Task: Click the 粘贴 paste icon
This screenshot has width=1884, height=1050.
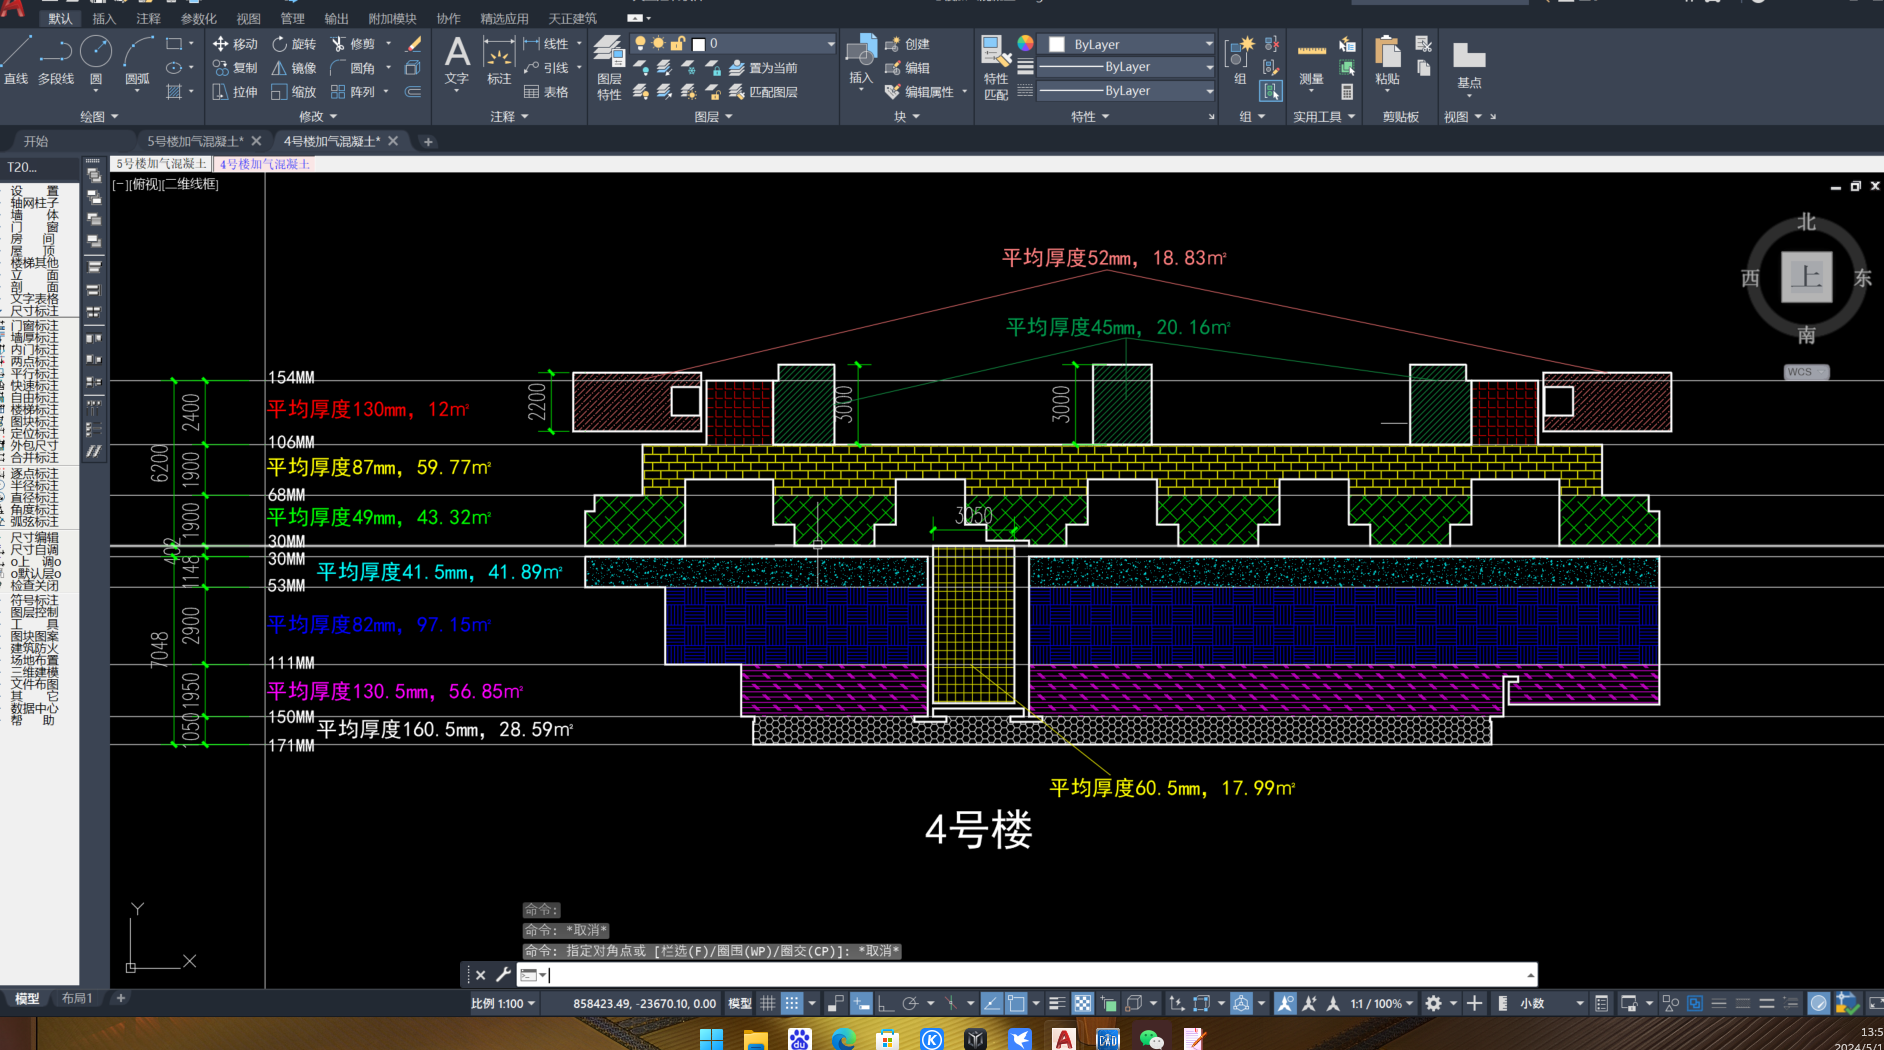Action: tap(1387, 61)
